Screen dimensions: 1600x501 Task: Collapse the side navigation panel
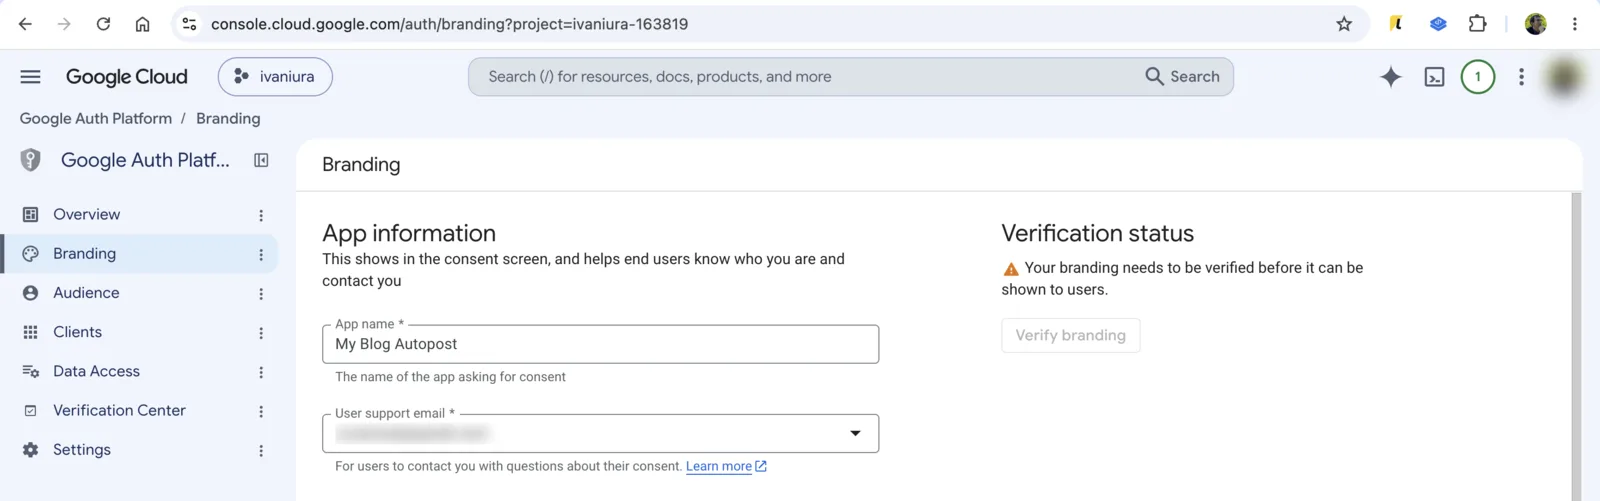[x=261, y=160]
